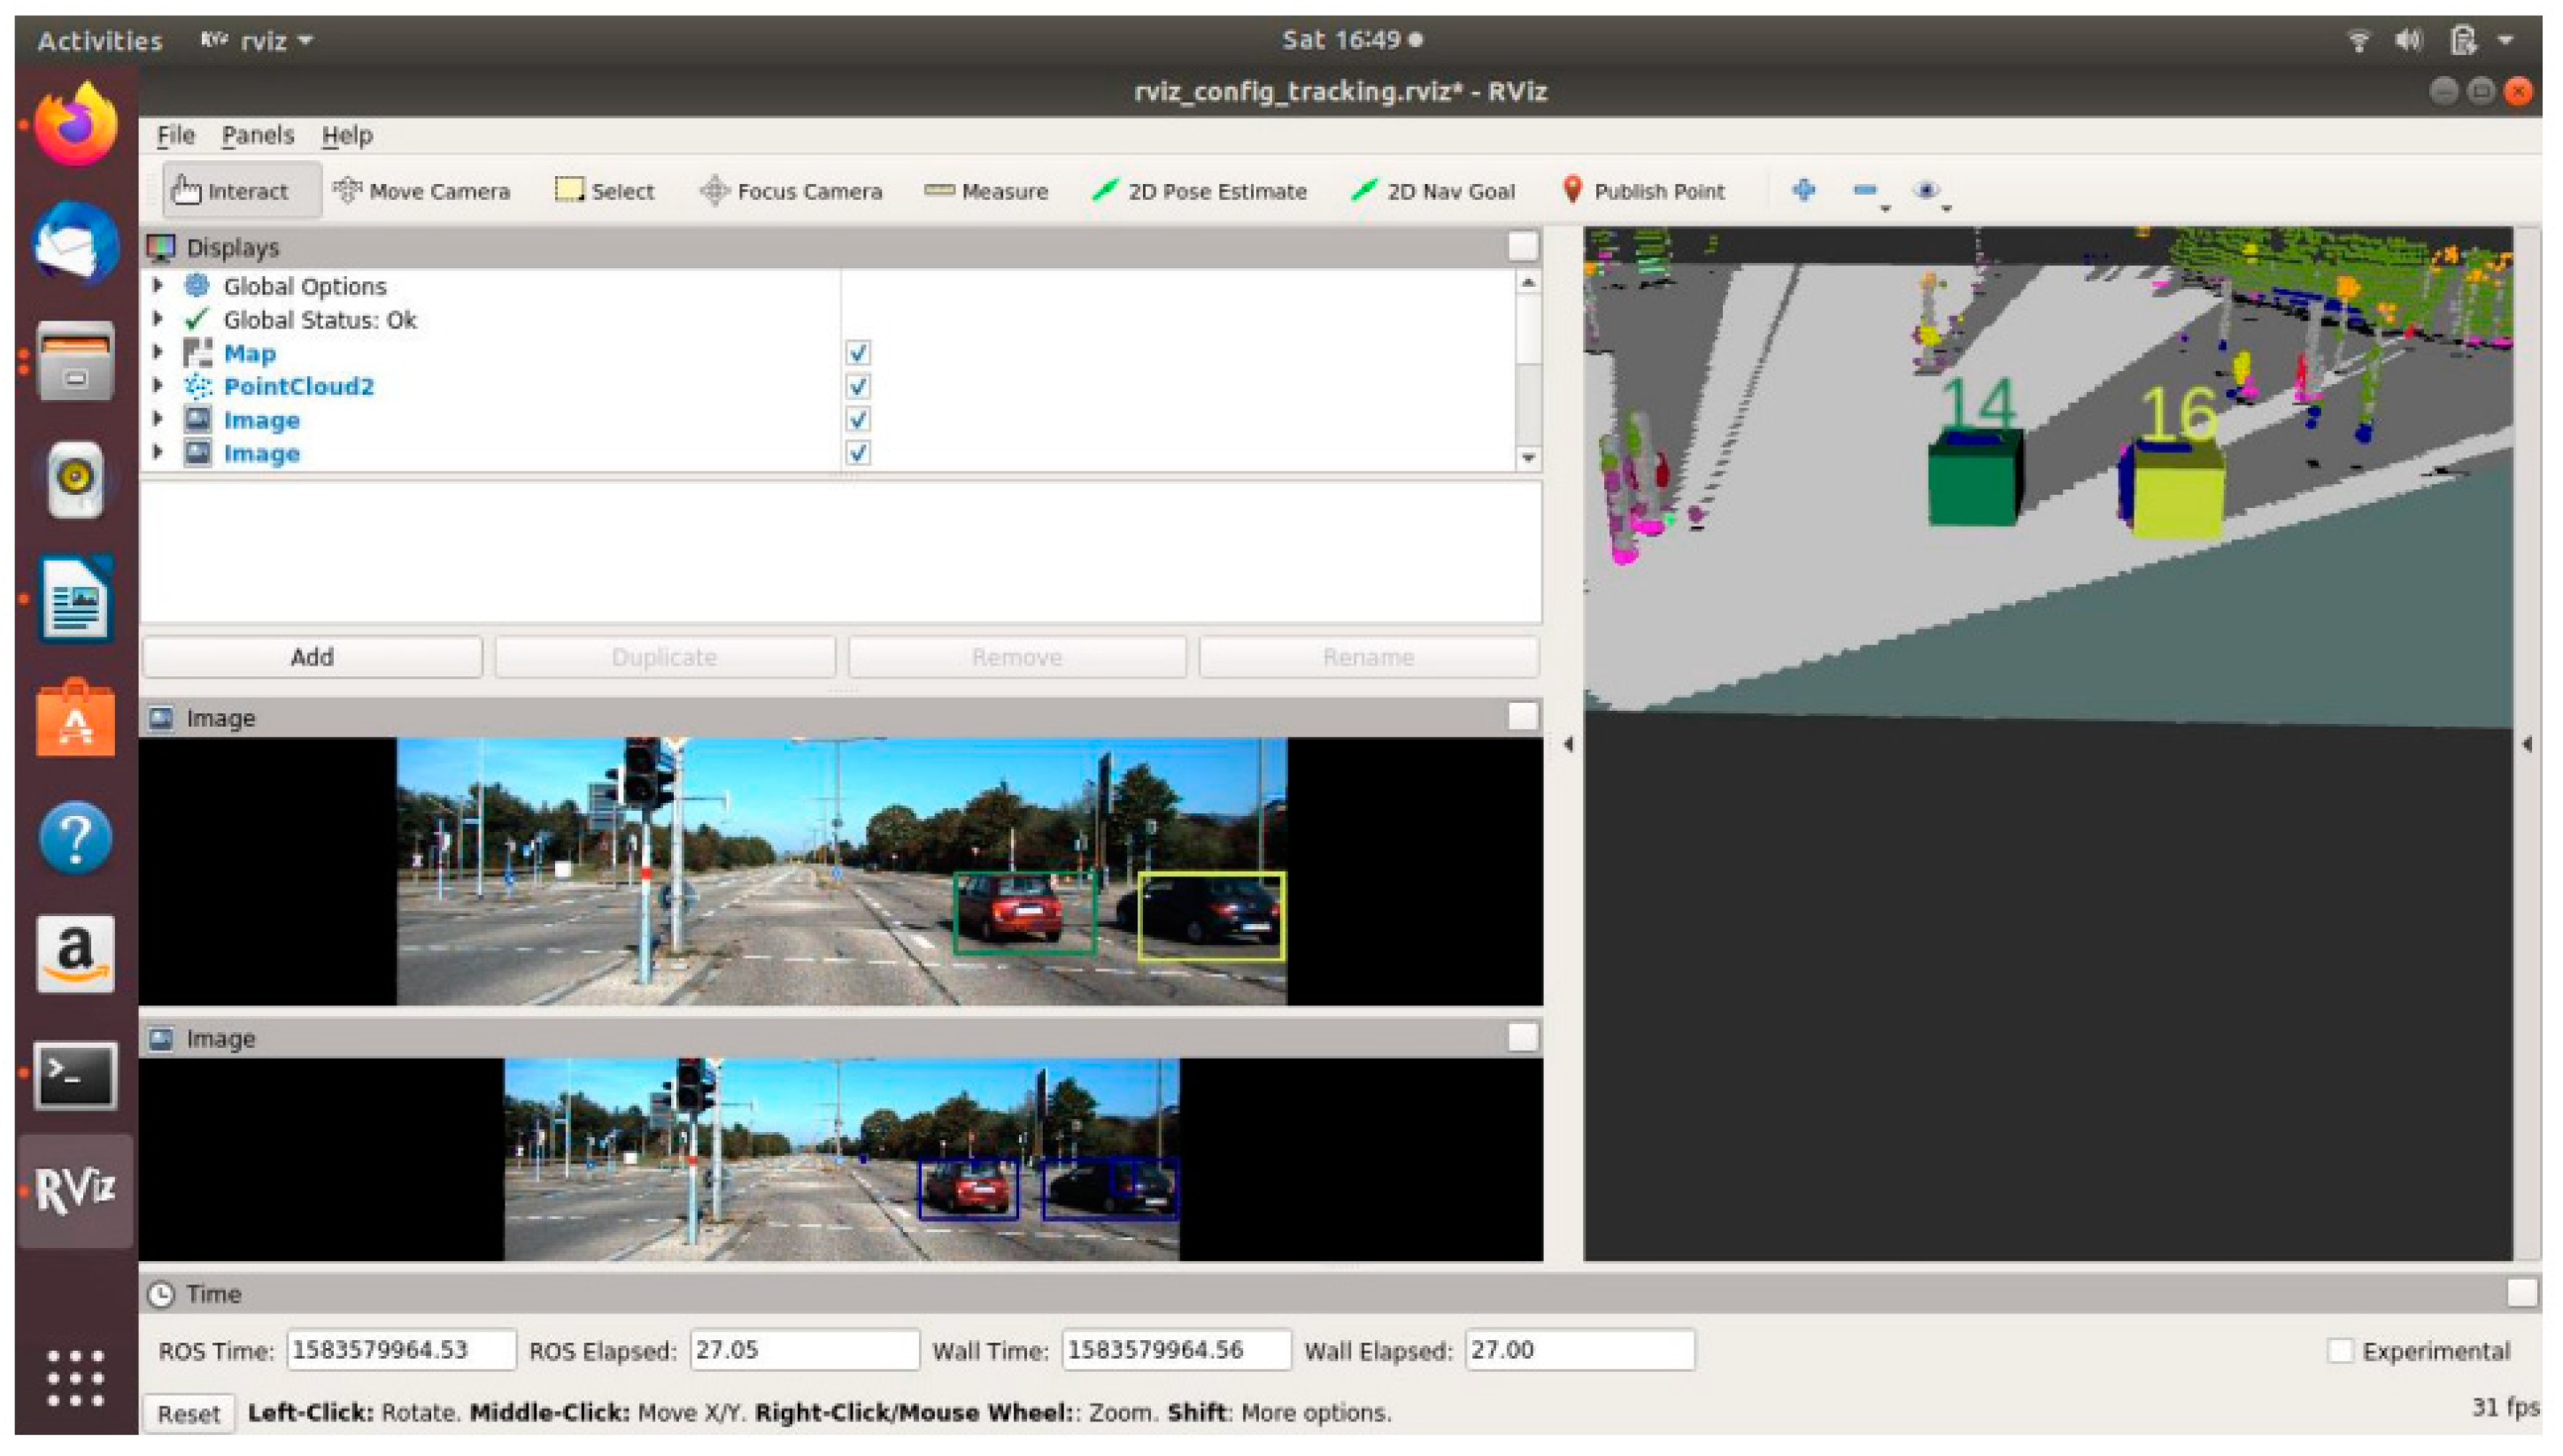This screenshot has height=1456, width=2563.
Task: Activate the Focus Camera tool
Action: pos(791,191)
